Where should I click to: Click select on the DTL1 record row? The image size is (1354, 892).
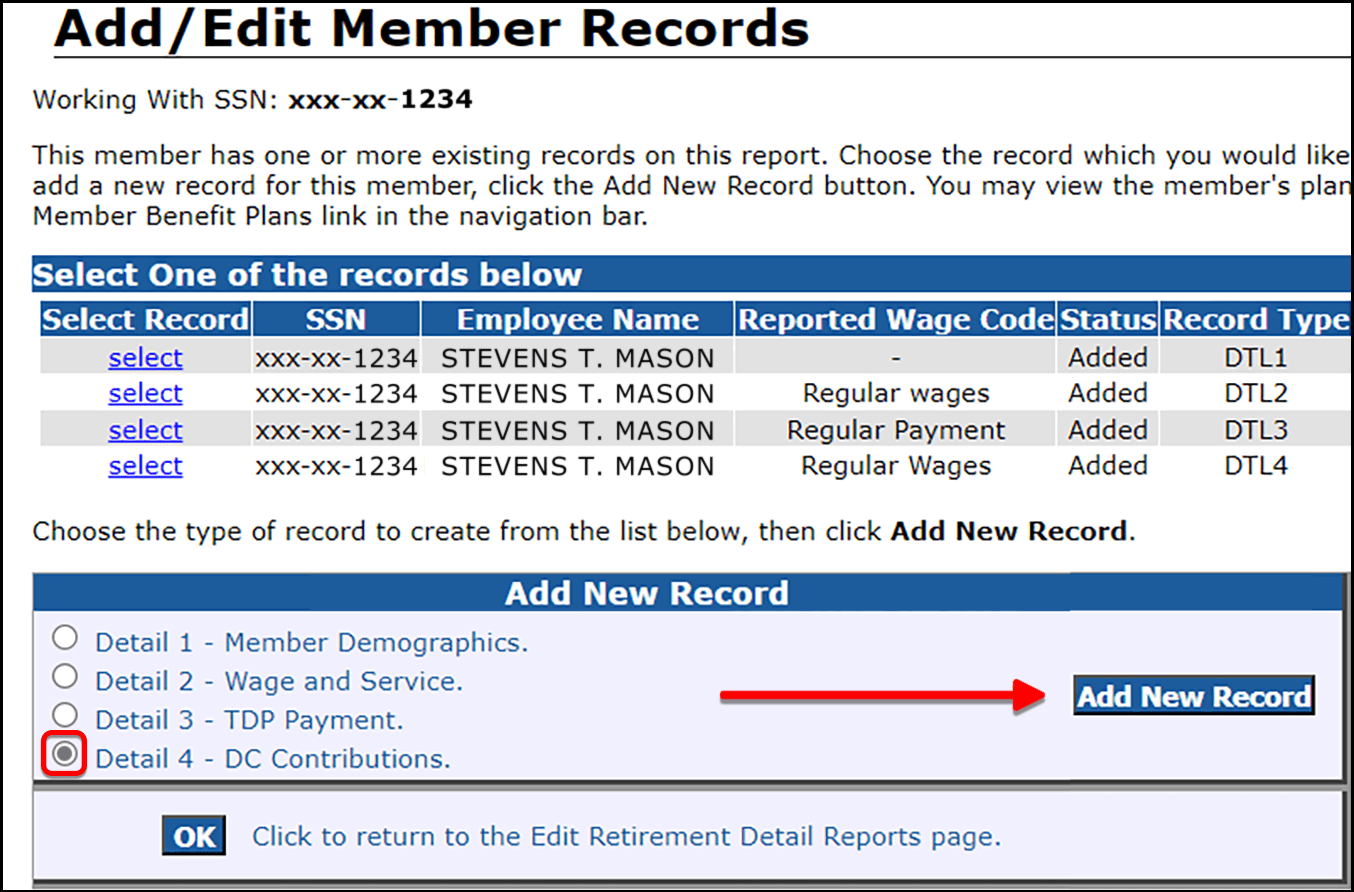point(145,357)
